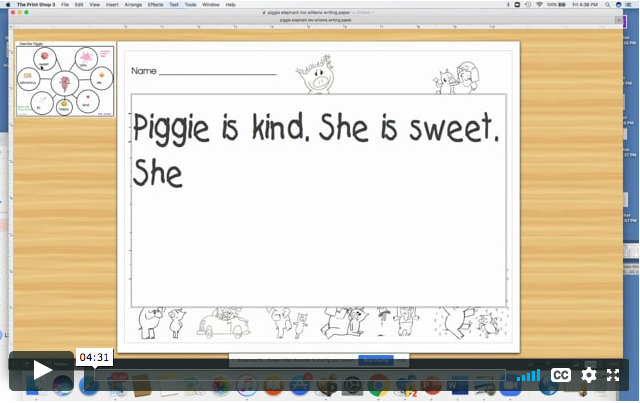
Task: Open the File menu
Action: [65, 4]
